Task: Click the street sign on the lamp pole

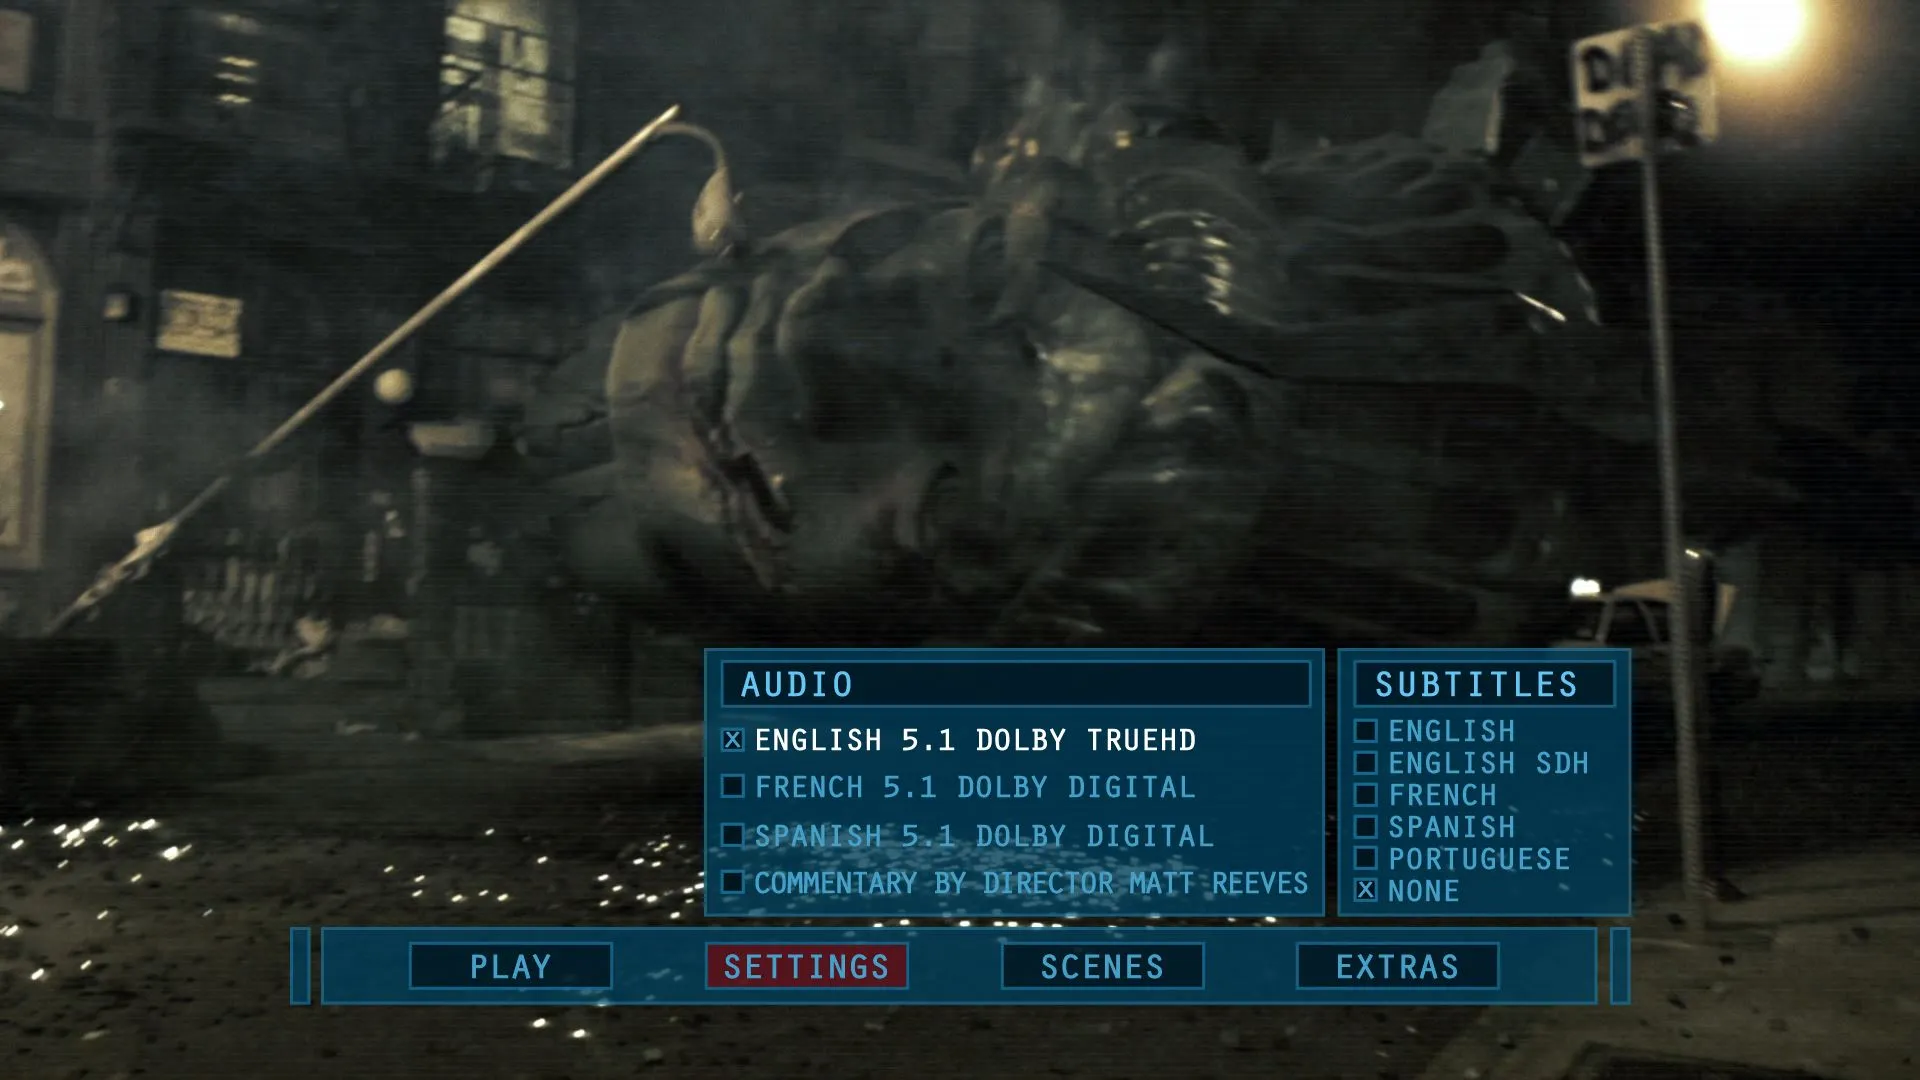Action: [x=1638, y=95]
